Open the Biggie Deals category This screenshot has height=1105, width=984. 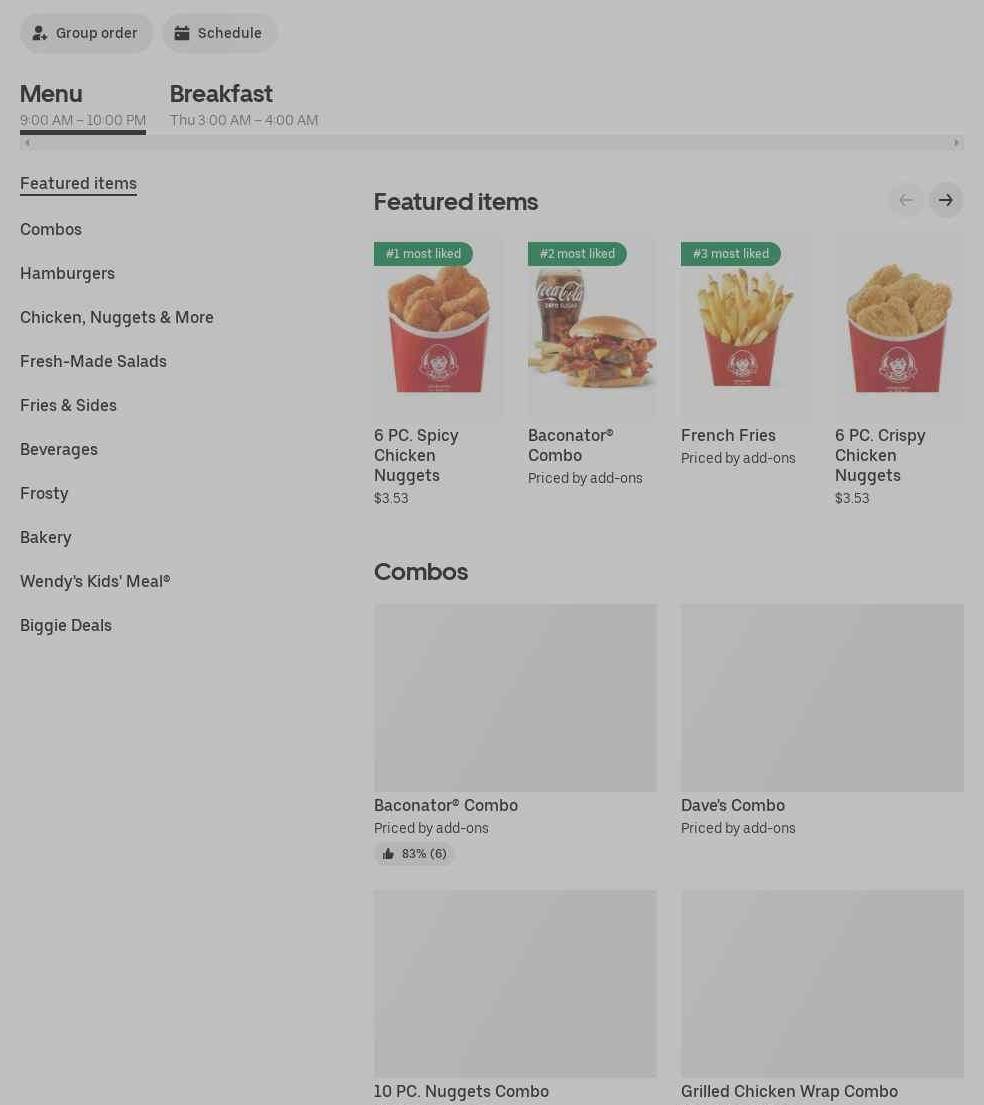66,626
